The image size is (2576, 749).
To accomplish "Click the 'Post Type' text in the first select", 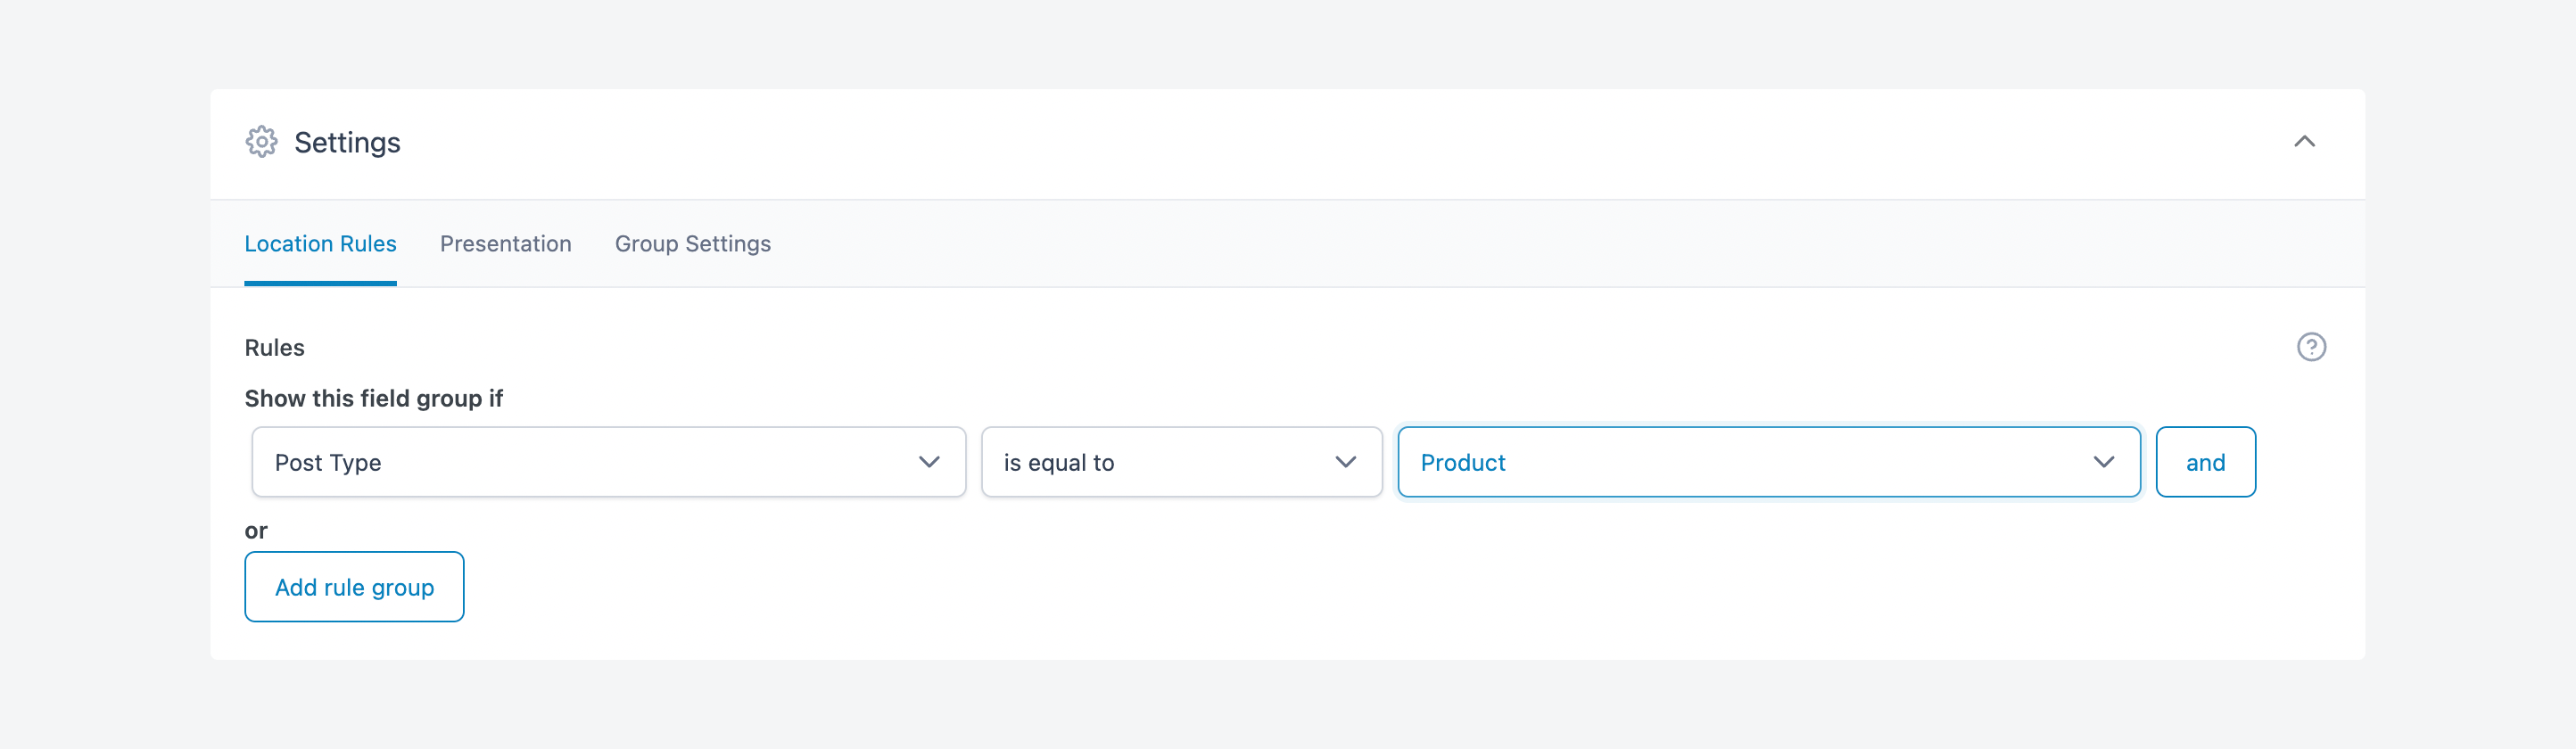I will point(328,463).
